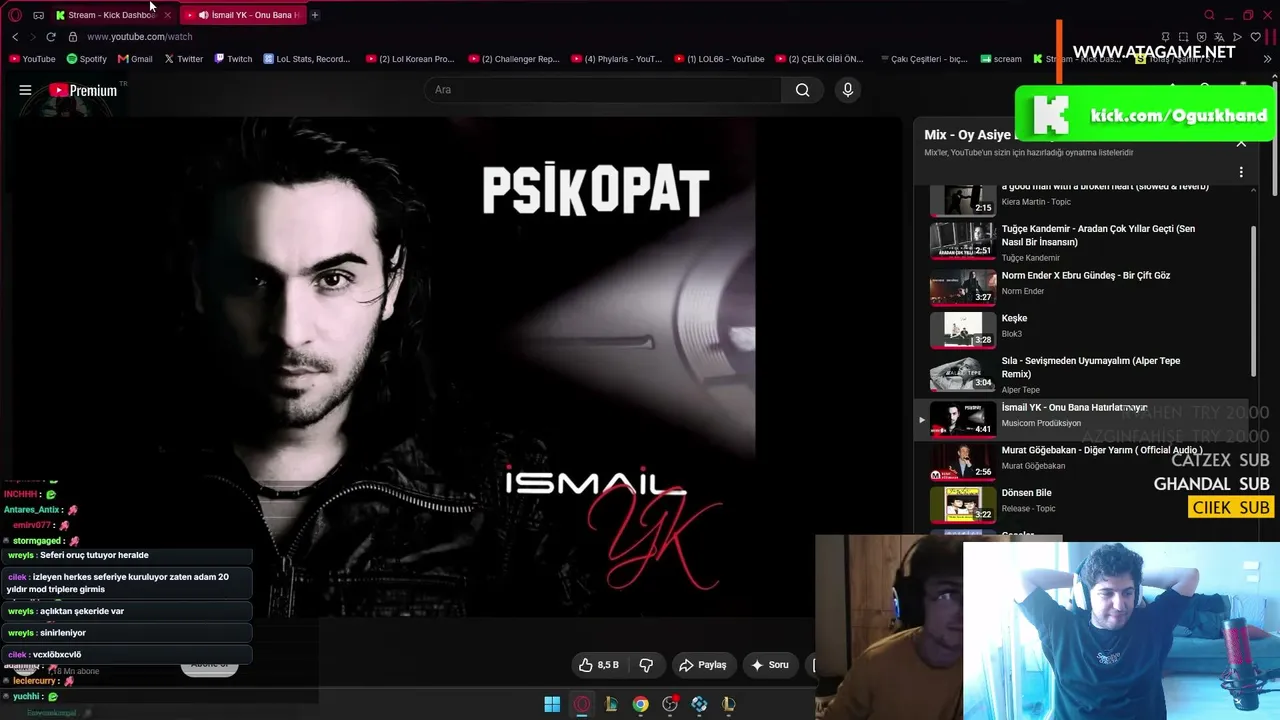The height and width of the screenshot is (720, 1280).
Task: Click the Soru ask button
Action: tap(770, 665)
